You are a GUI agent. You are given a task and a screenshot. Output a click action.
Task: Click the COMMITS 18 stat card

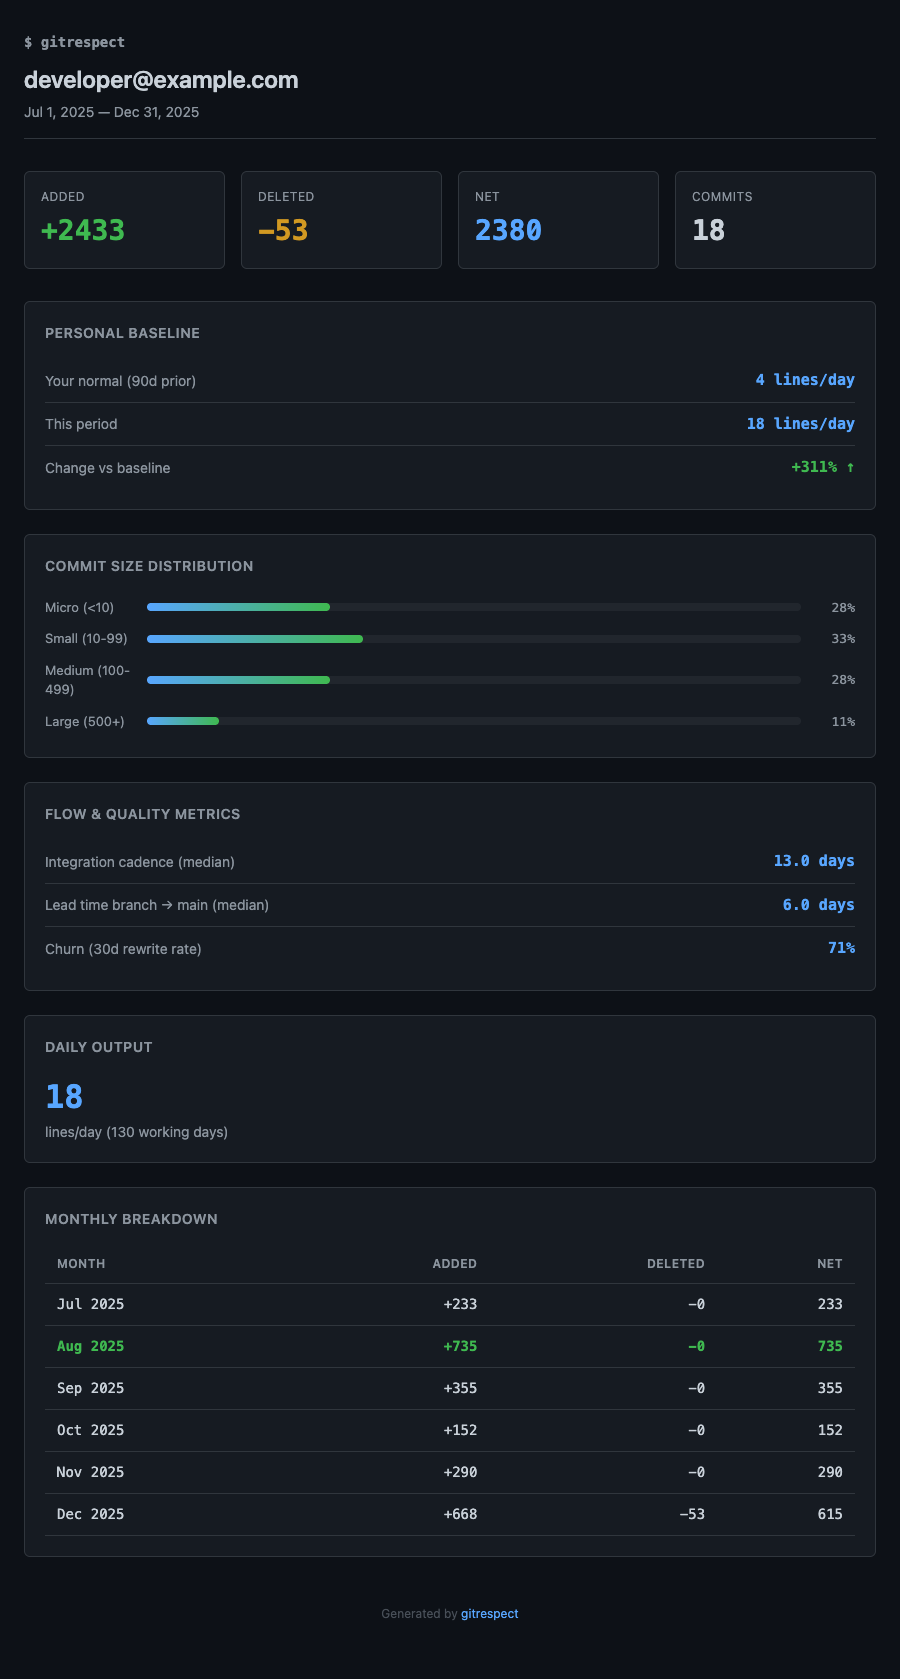775,220
